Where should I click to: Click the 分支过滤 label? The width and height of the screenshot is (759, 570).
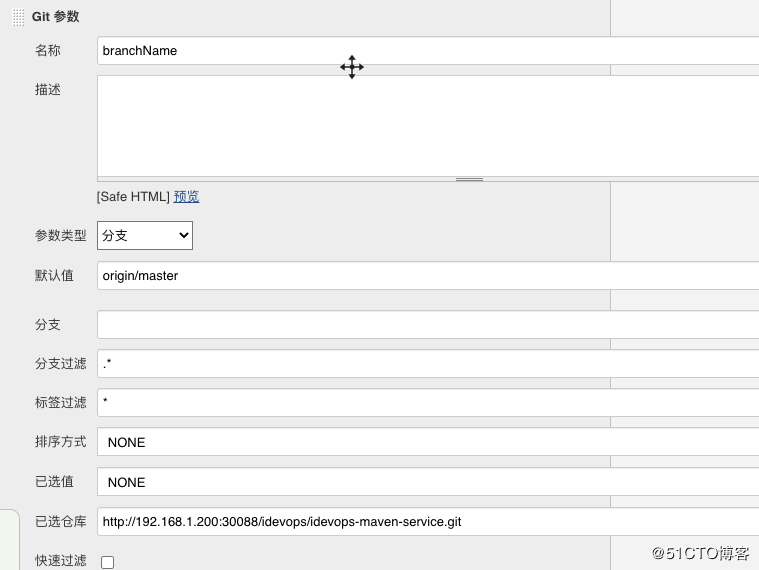(61, 363)
